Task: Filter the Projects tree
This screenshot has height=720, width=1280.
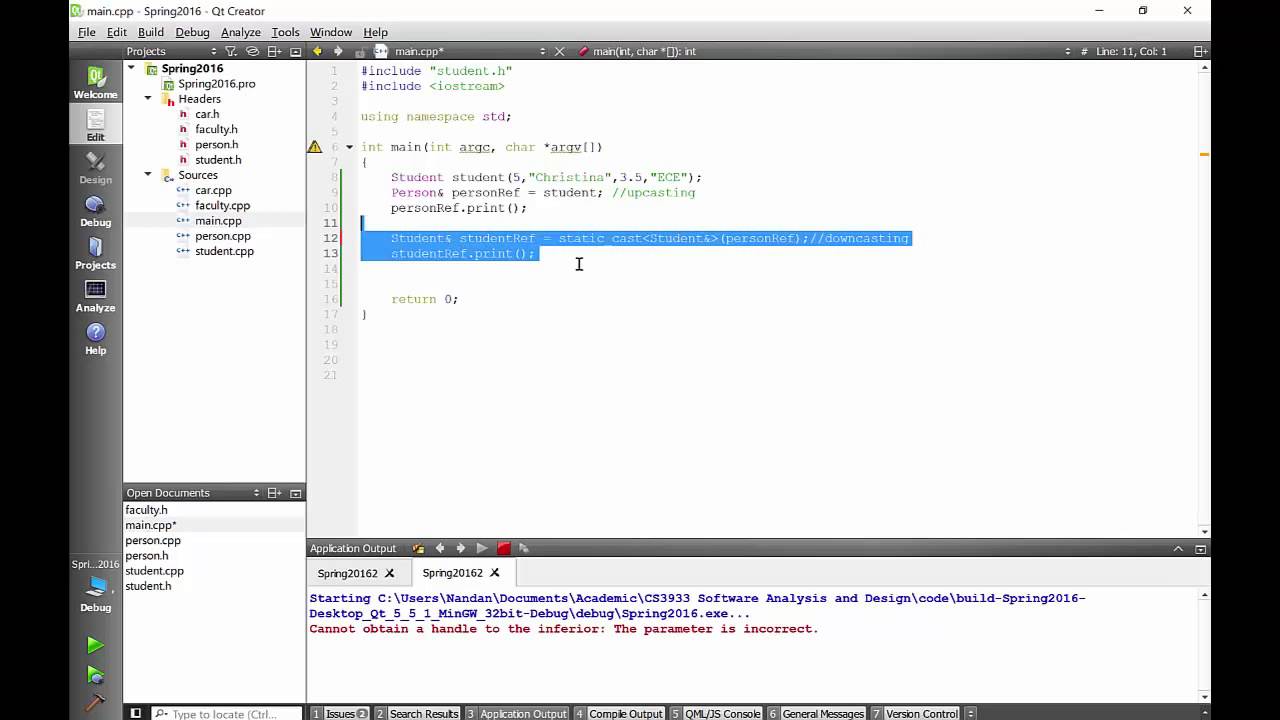Action: click(231, 51)
